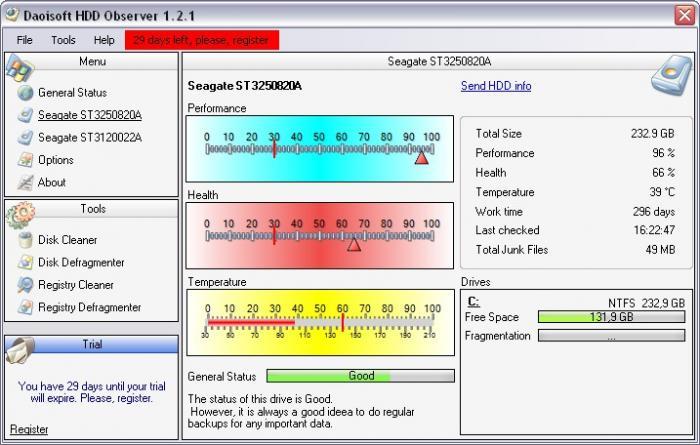Click the Register link in Trial panel
Viewport: 700px width, 445px height.
click(29, 429)
